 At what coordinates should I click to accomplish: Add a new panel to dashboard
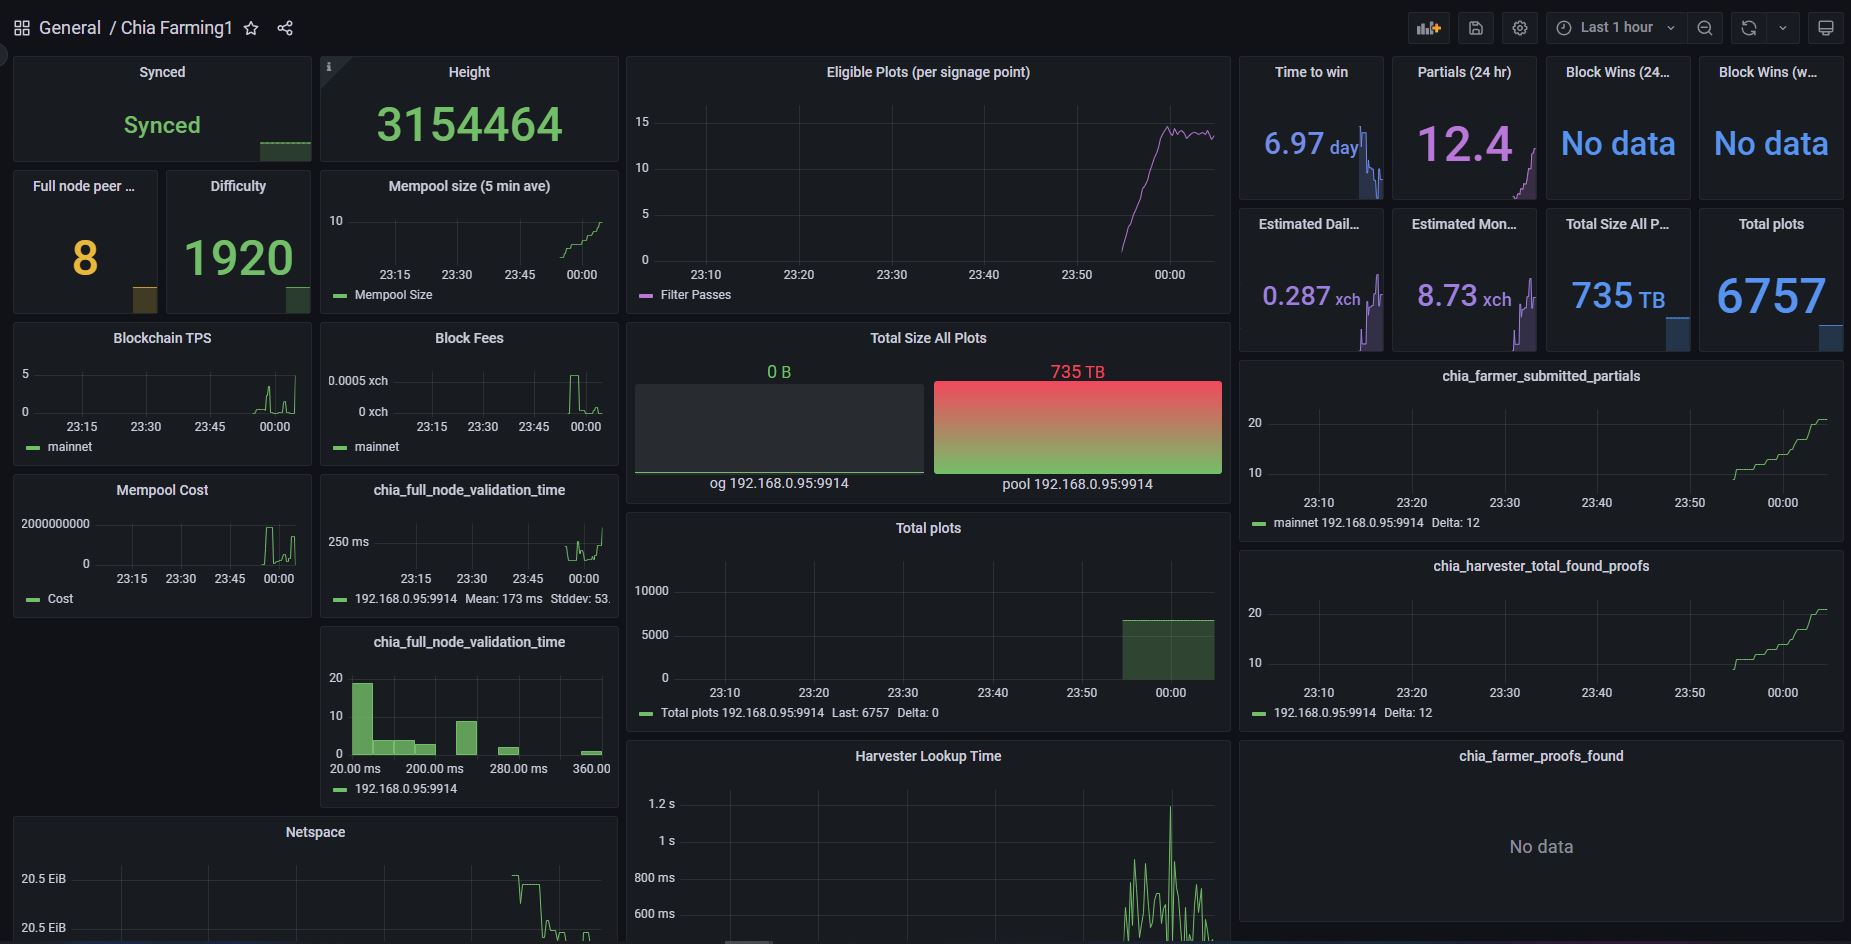point(1429,28)
